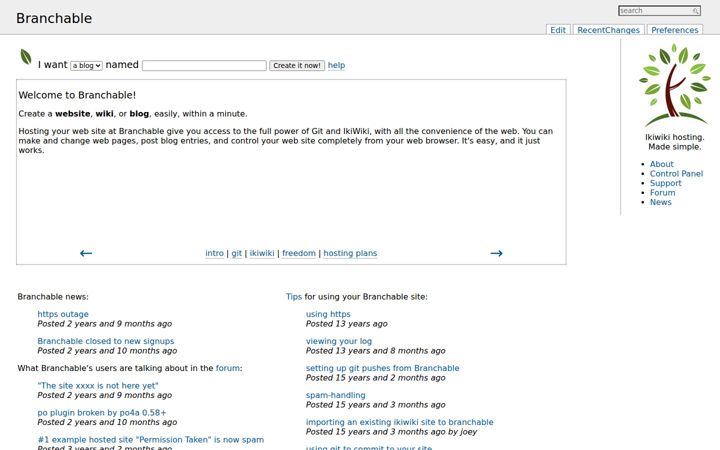Open the 'using https' tip
The image size is (720, 450).
click(328, 314)
